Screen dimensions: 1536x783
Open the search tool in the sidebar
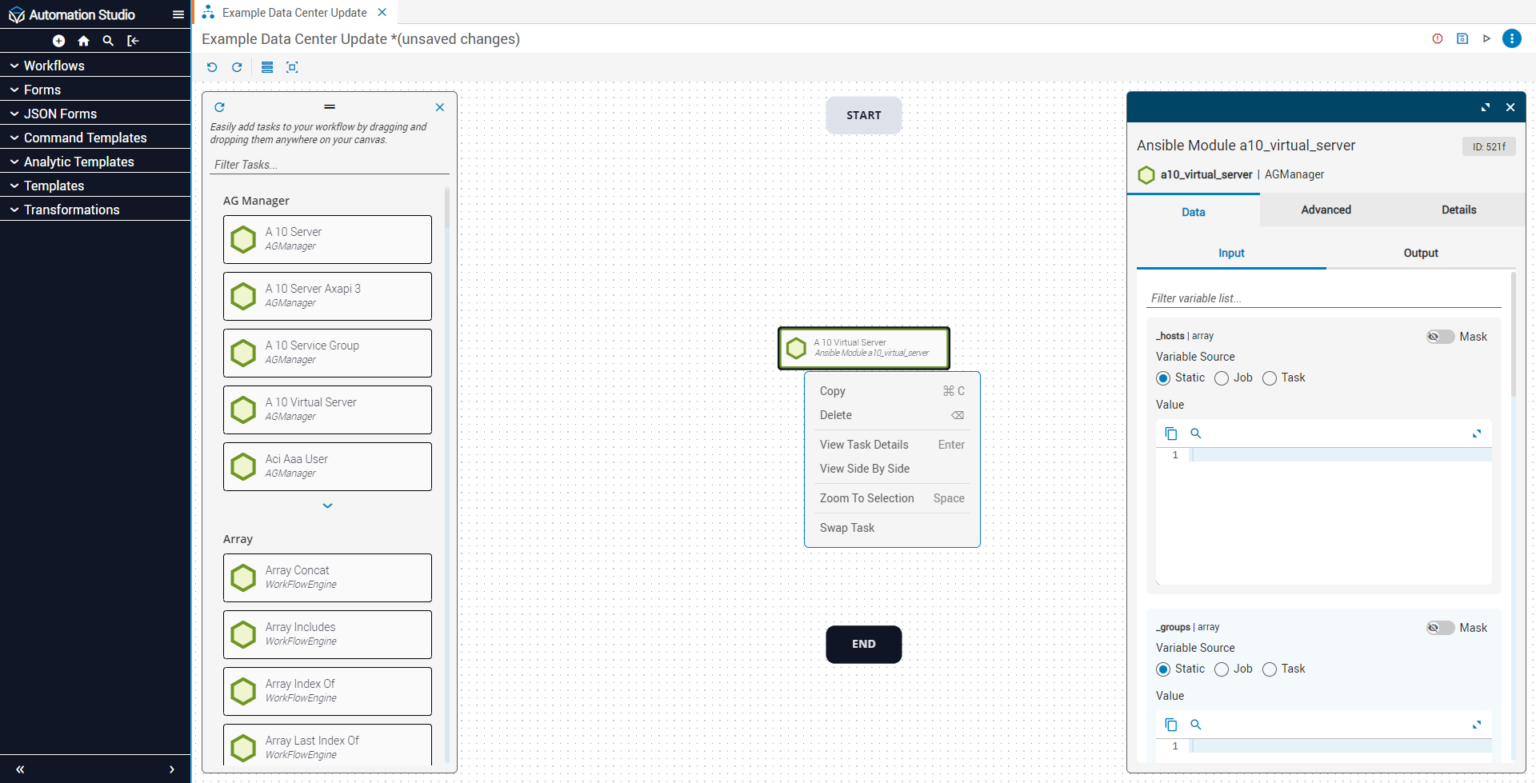(x=108, y=41)
